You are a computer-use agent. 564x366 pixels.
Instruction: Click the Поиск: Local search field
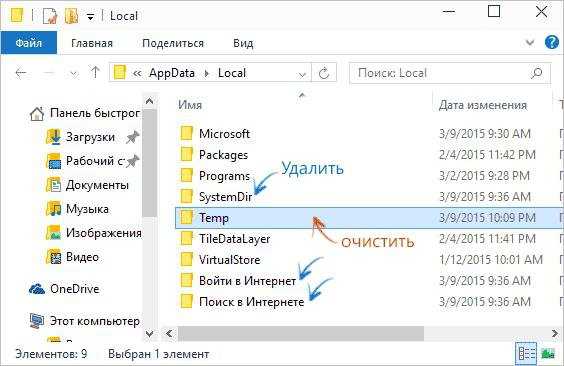450,73
